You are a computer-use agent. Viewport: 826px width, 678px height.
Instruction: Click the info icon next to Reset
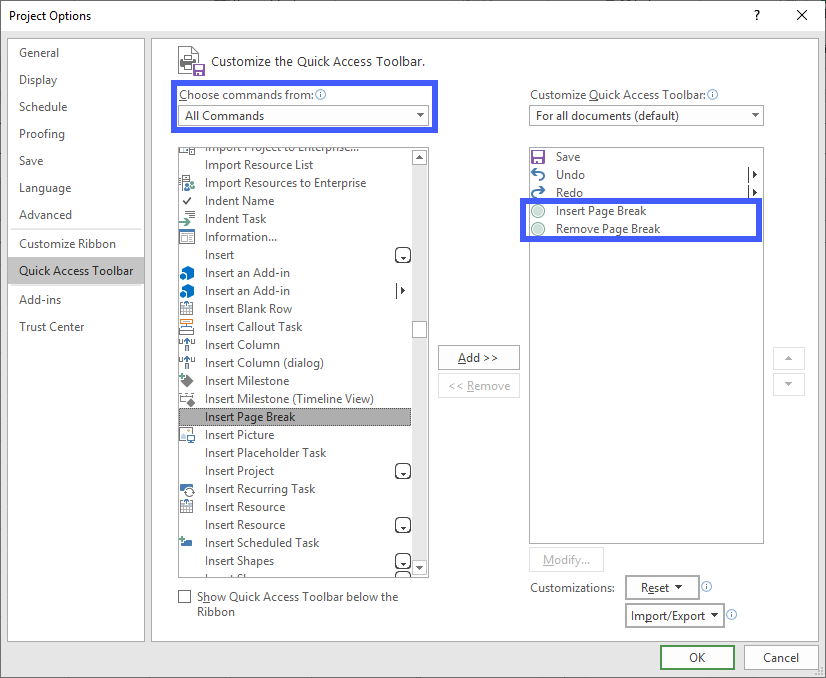point(707,587)
